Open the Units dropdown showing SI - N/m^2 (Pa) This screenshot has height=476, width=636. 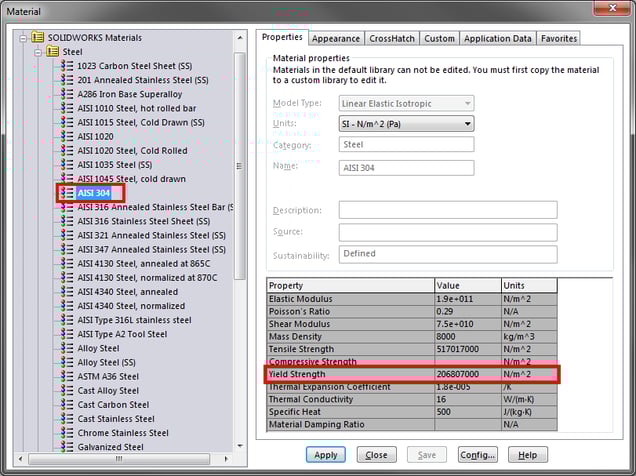click(x=406, y=124)
